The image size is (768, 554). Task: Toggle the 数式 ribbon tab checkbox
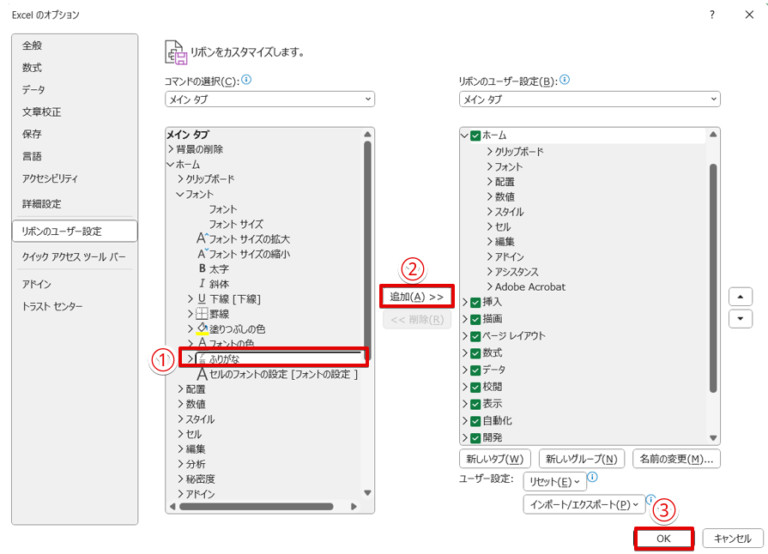tap(475, 354)
